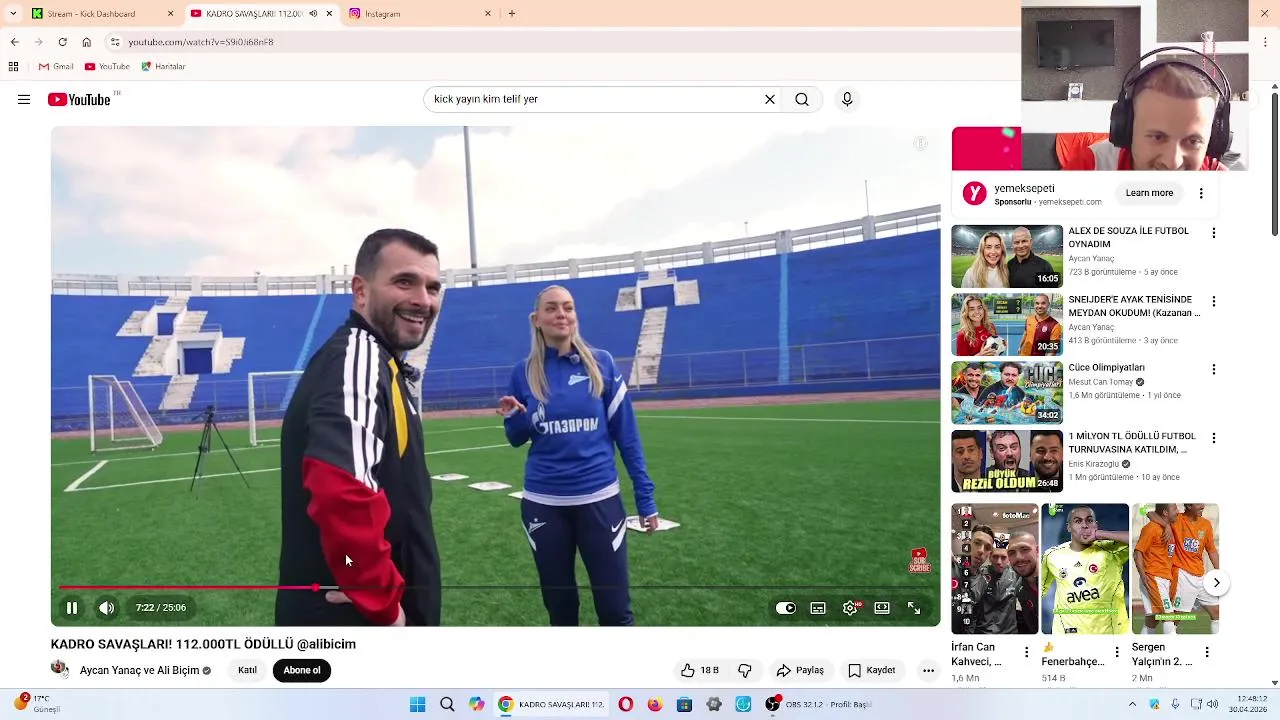Switch the player to theater mode
Screen dimensions: 1280x720
[x=882, y=607]
